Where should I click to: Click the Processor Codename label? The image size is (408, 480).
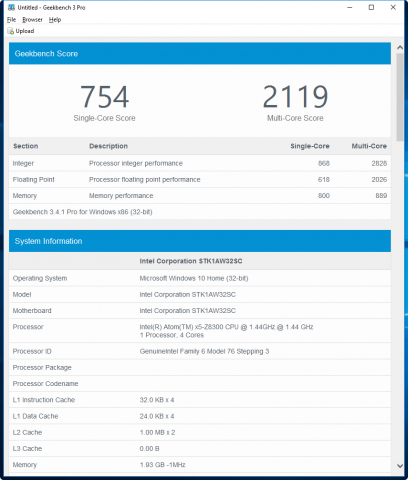(x=45, y=384)
